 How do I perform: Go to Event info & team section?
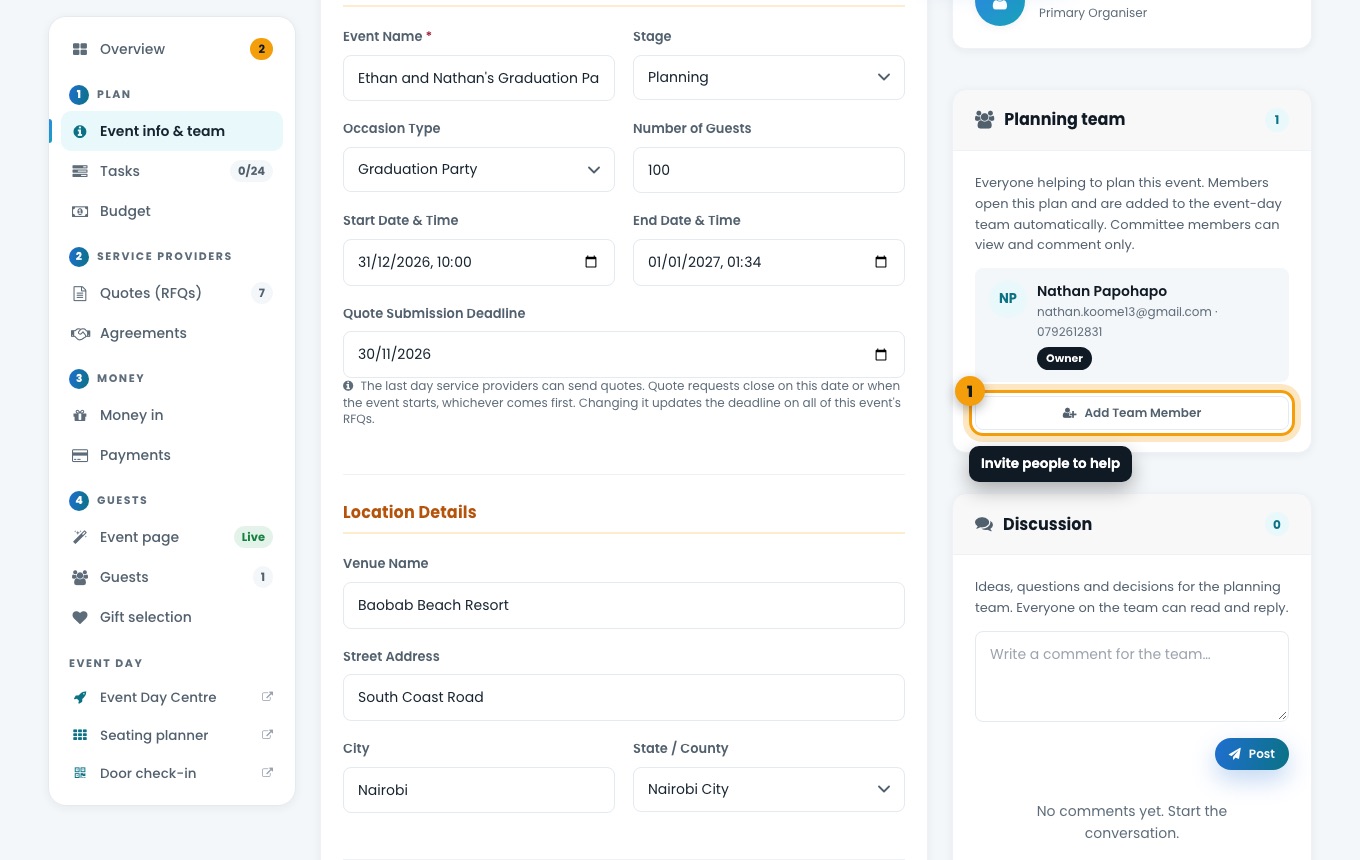[x=172, y=131]
